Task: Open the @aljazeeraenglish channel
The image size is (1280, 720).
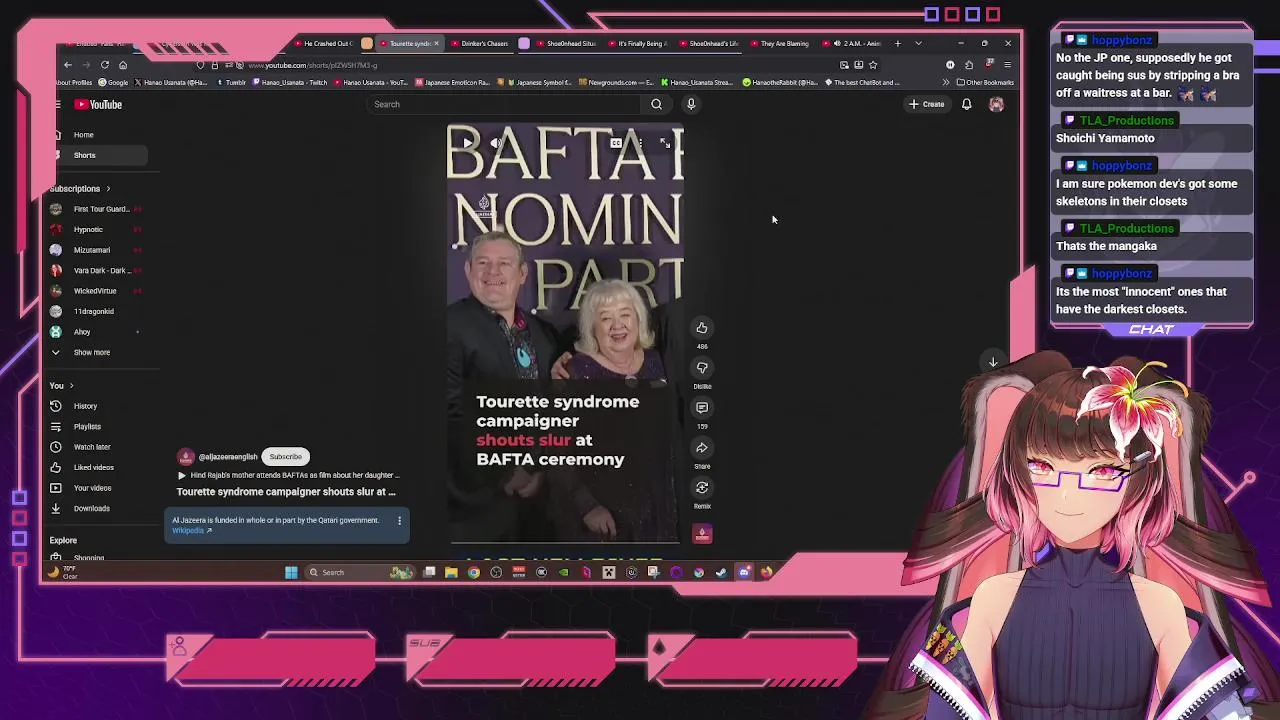Action: [x=228, y=457]
